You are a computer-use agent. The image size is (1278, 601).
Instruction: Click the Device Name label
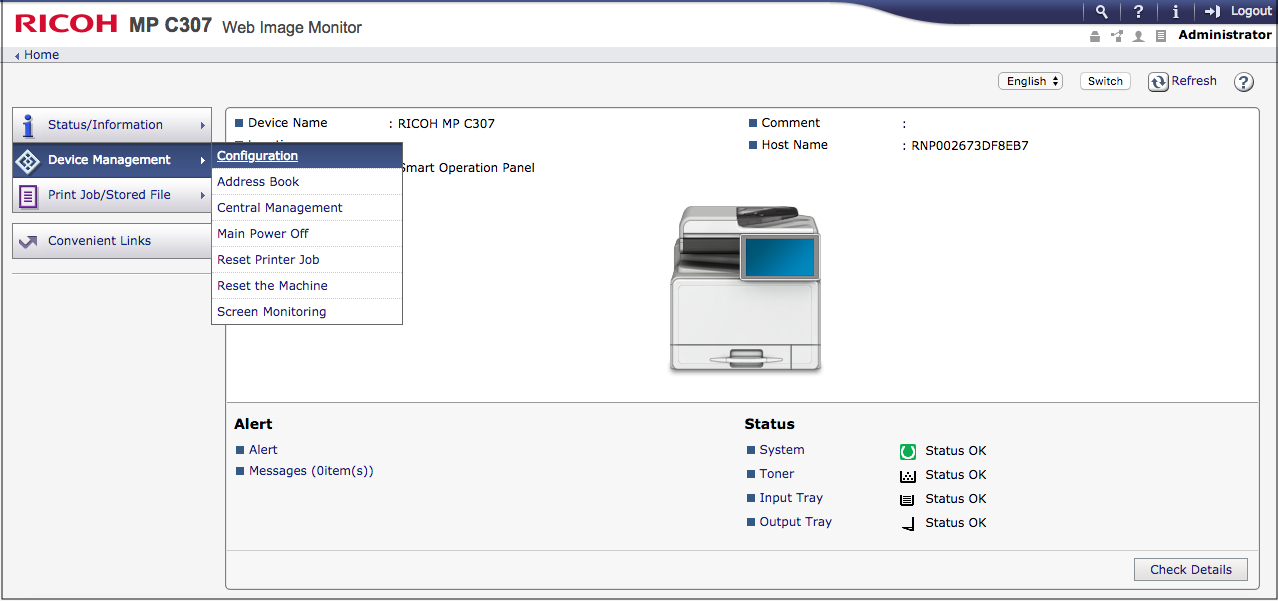coord(288,123)
